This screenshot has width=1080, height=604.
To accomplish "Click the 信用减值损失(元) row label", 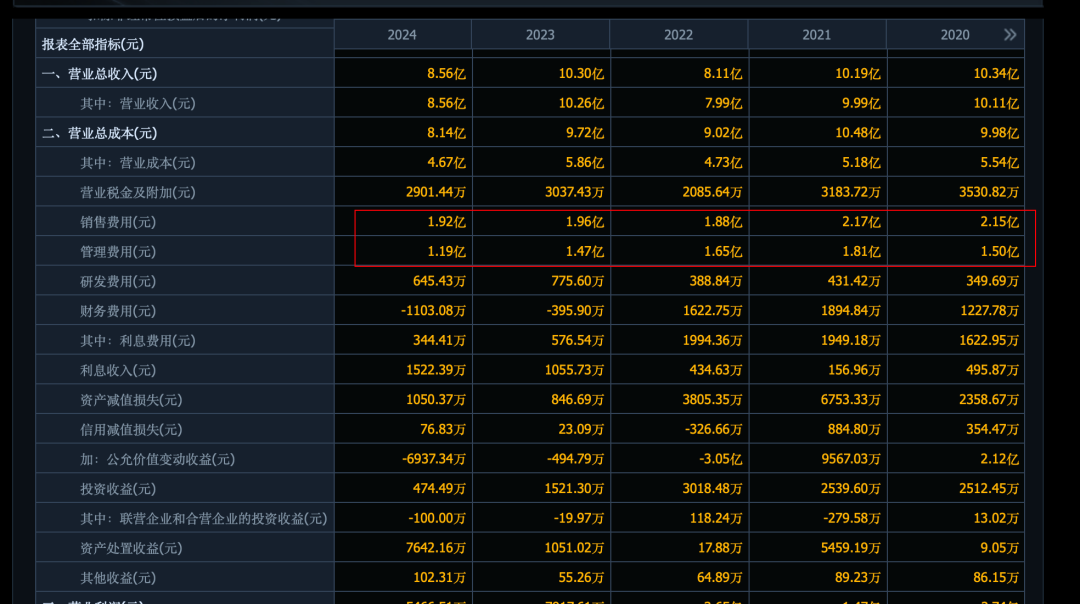I will pyautogui.click(x=131, y=429).
